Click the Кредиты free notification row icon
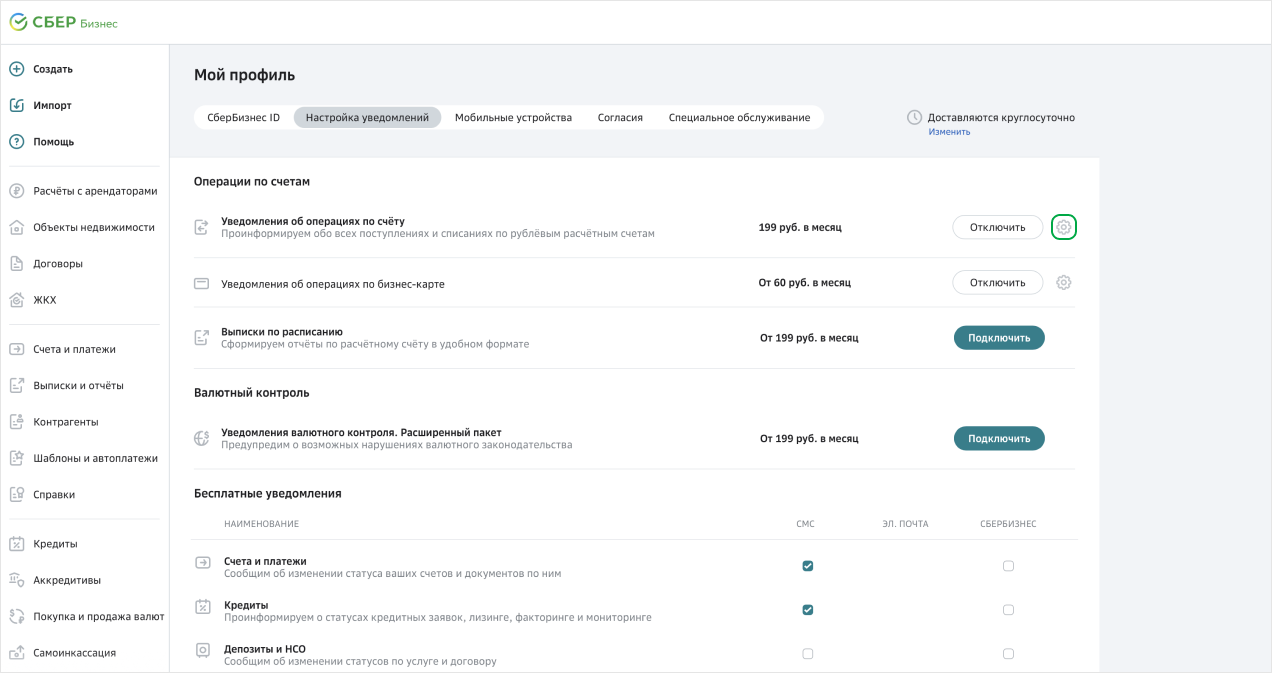This screenshot has width=1272, height=673. 203,606
